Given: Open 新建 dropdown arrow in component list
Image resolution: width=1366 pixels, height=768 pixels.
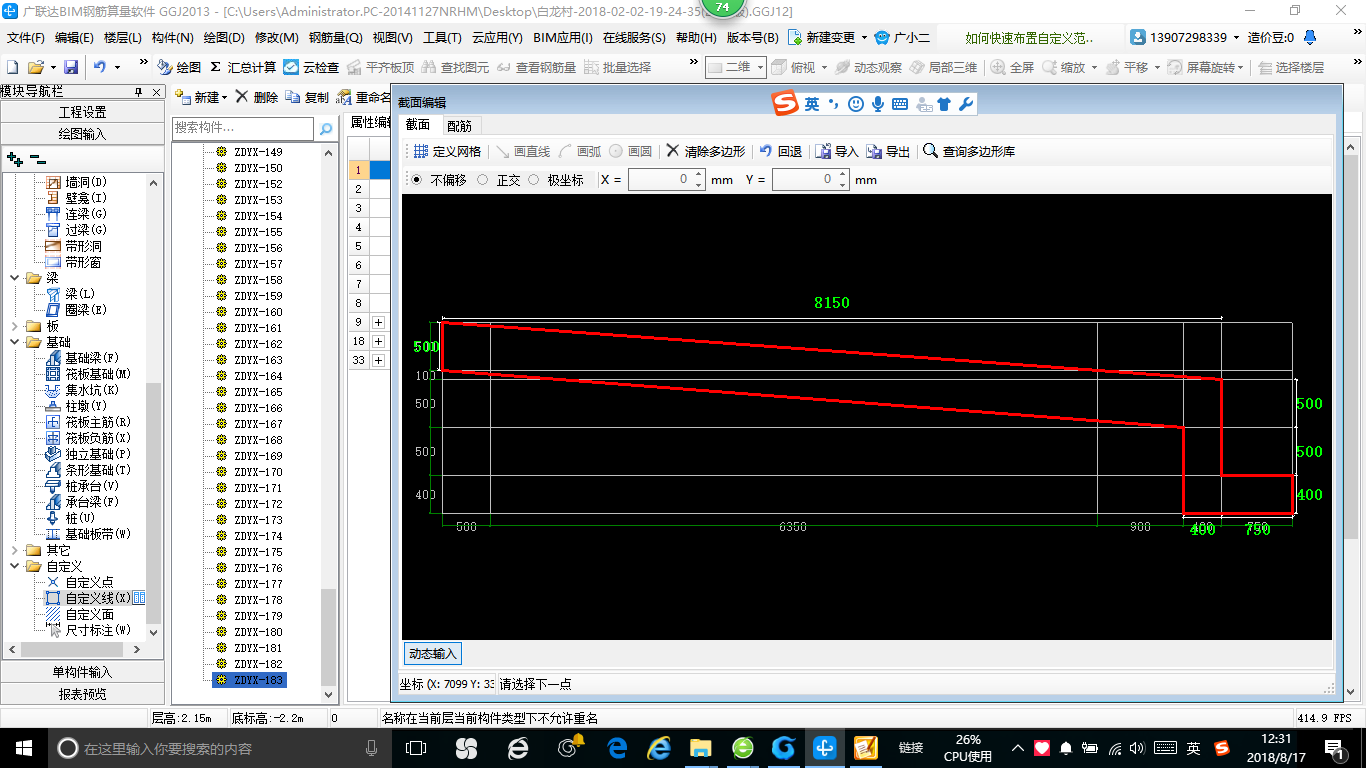Looking at the screenshot, I should 224,98.
